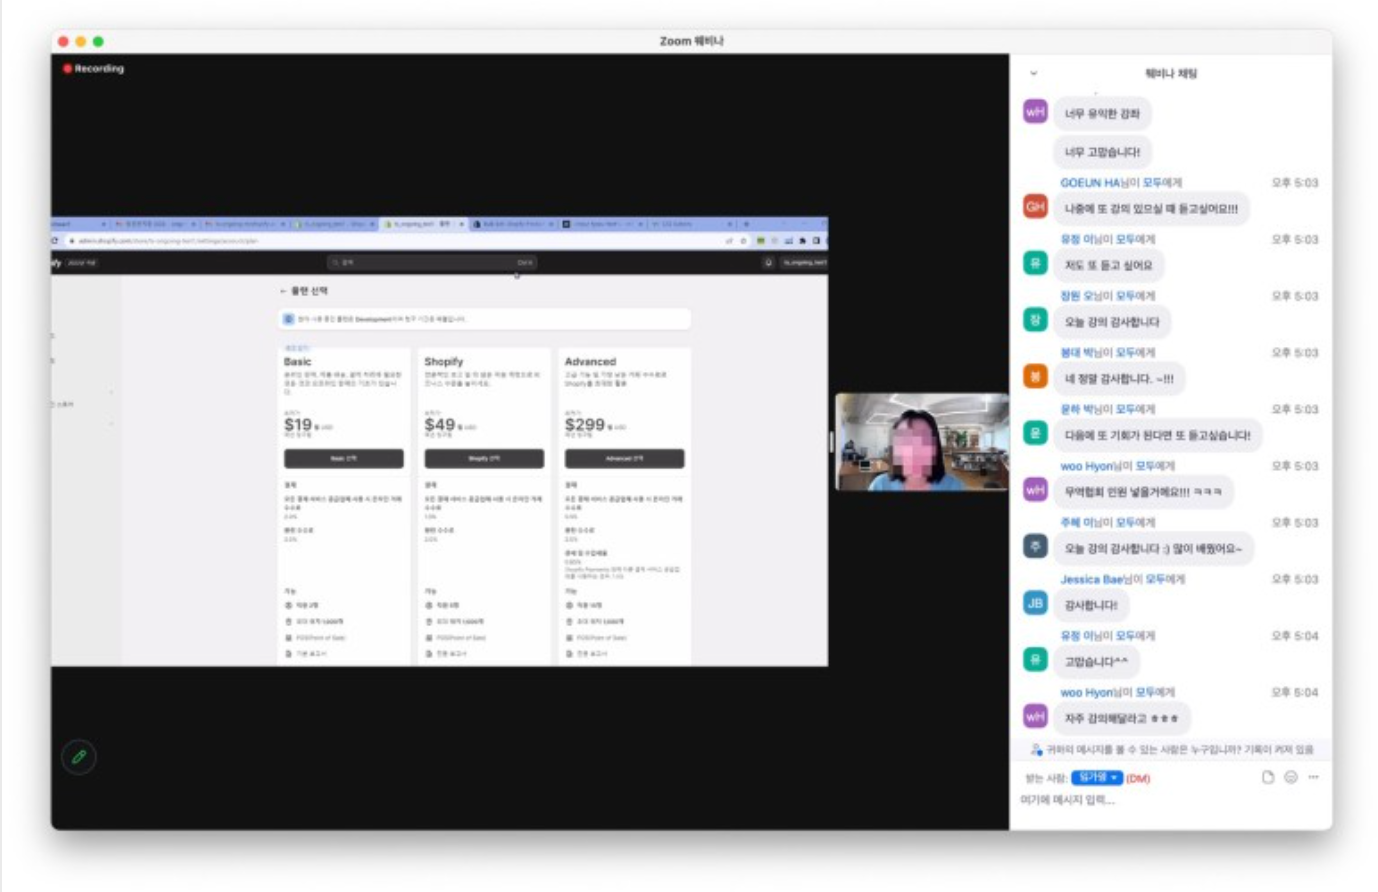1378x892 pixels.
Task: Click the $299 Advanced plan price
Action: point(585,425)
